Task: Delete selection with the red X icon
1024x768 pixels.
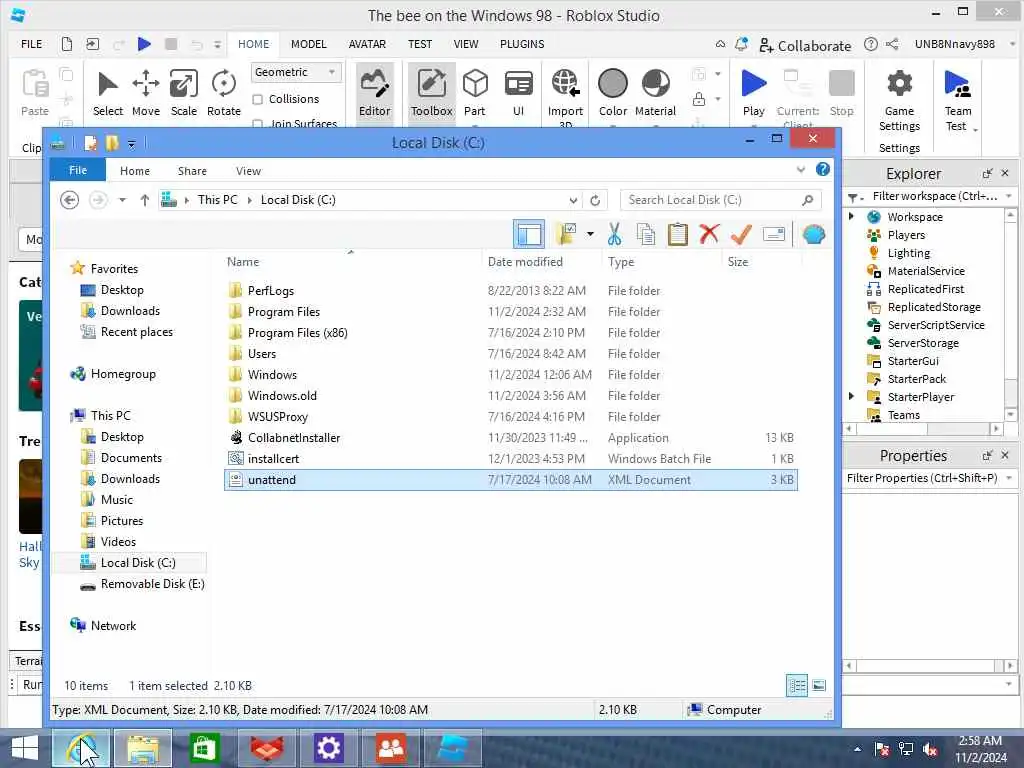Action: click(709, 233)
